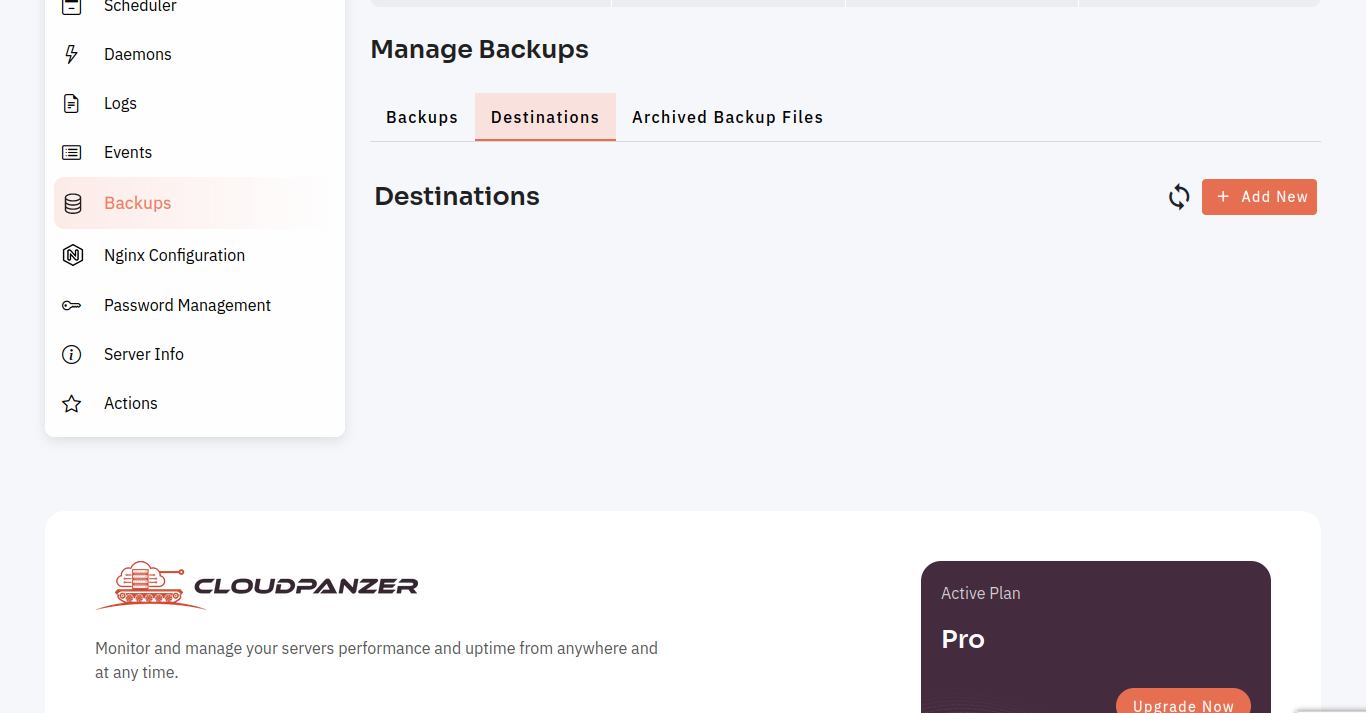Screen dimensions: 1366x713
Task: Click the Nginx Configuration hexagon icon
Action: click(x=72, y=255)
